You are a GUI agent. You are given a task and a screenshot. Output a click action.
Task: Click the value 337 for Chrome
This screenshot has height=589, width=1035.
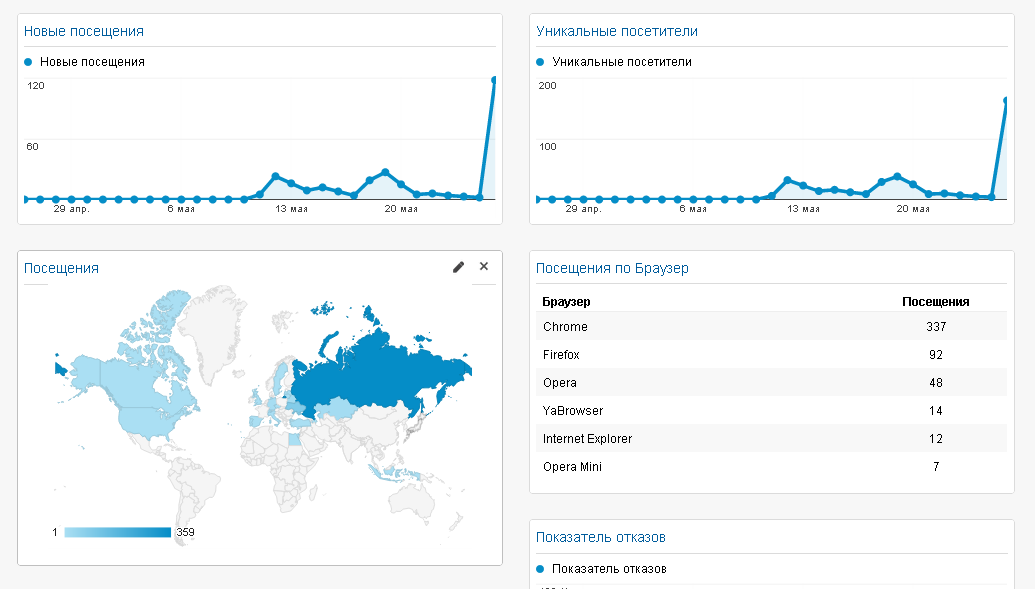tap(936, 327)
